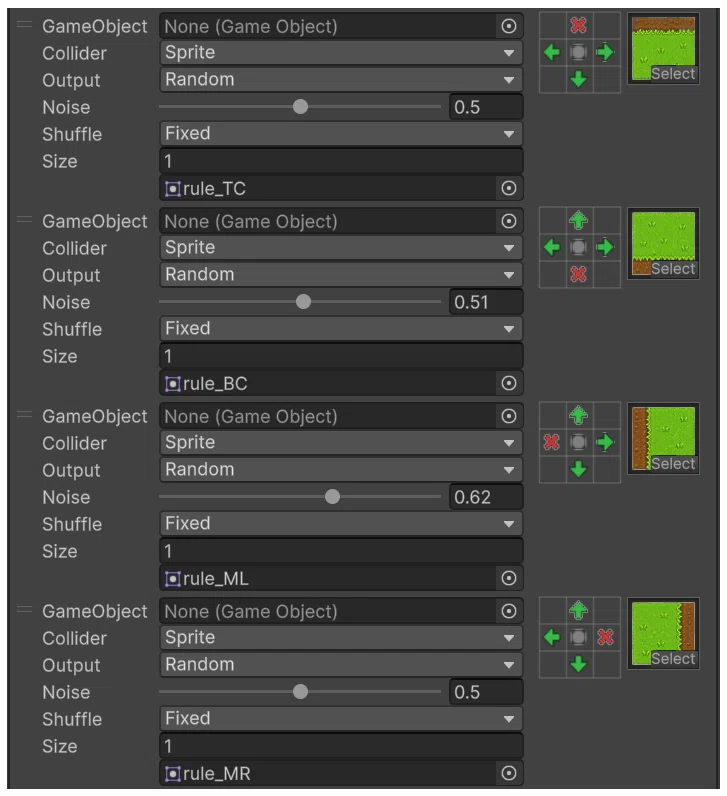The image size is (727, 796).
Task: Click red X neighbor cell in rule_TC grid
Action: tap(578, 25)
